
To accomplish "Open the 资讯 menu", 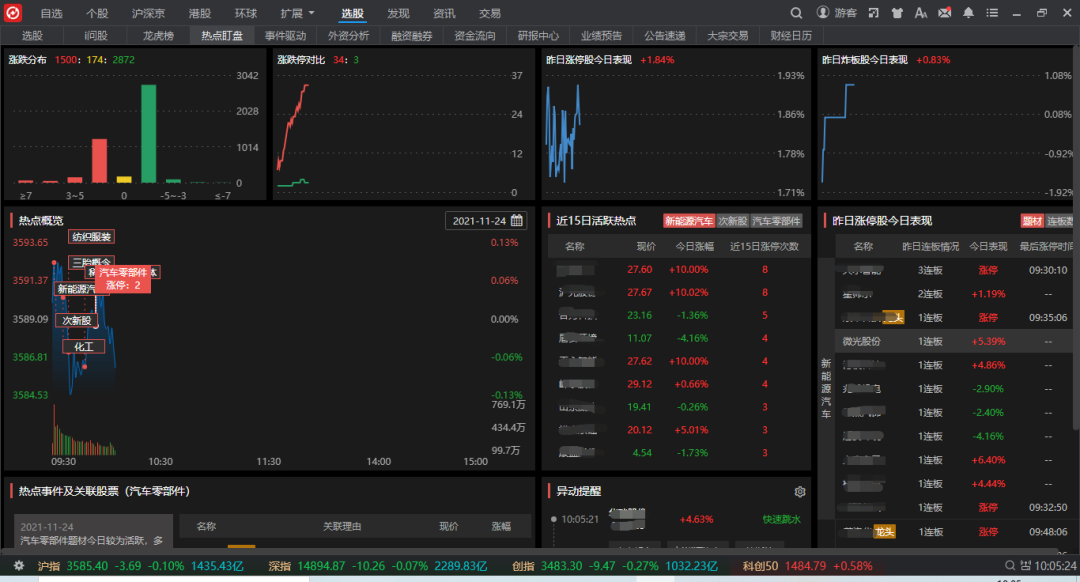I will tap(444, 13).
